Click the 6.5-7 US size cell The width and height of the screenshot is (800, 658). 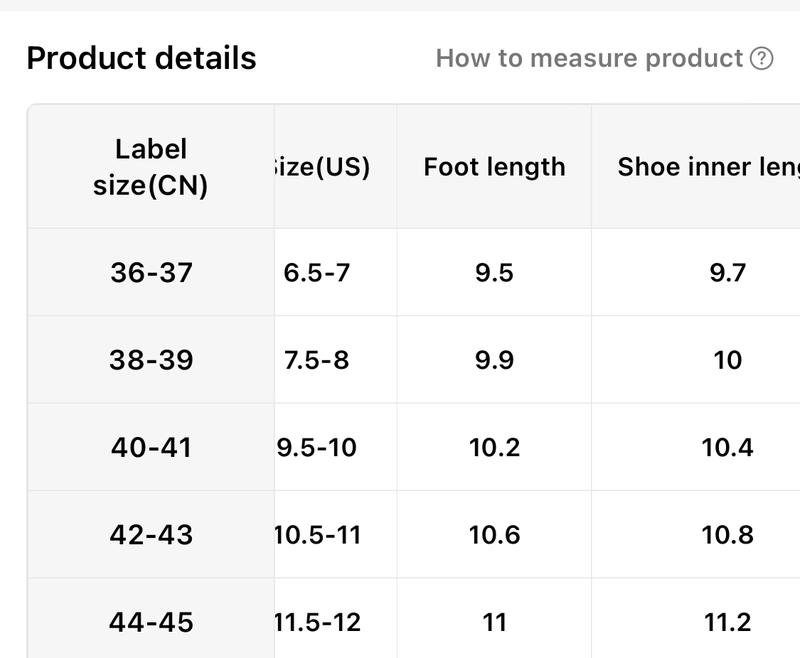click(317, 273)
